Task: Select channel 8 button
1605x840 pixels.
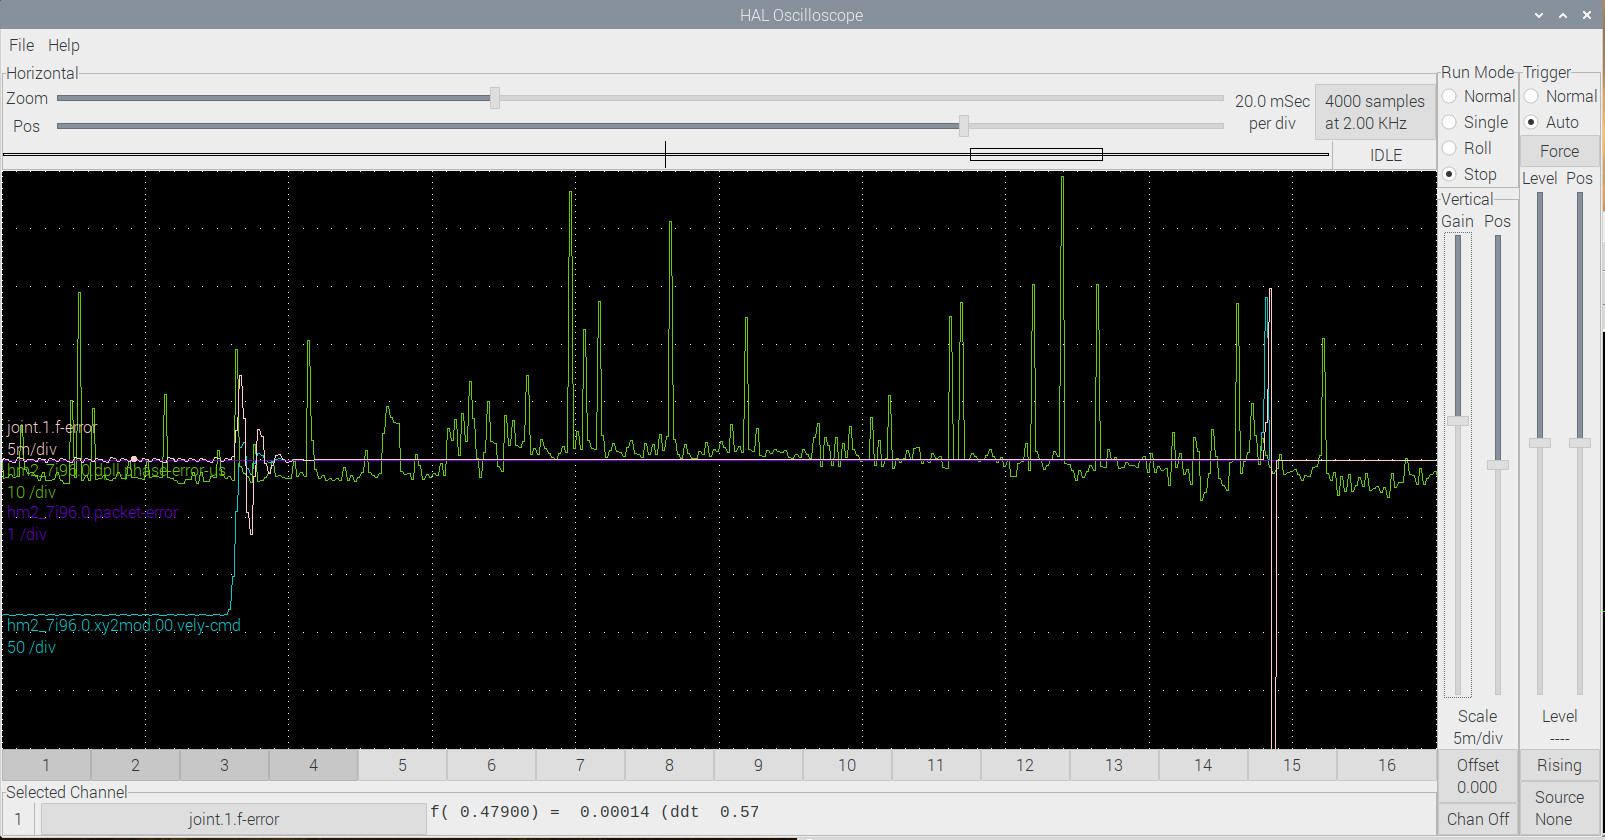Action: point(669,765)
